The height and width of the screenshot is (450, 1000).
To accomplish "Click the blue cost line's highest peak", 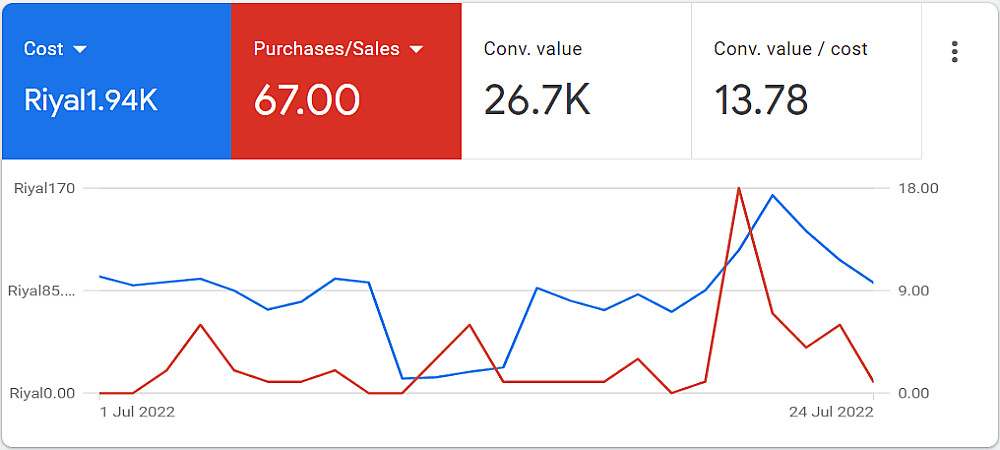I will click(772, 195).
